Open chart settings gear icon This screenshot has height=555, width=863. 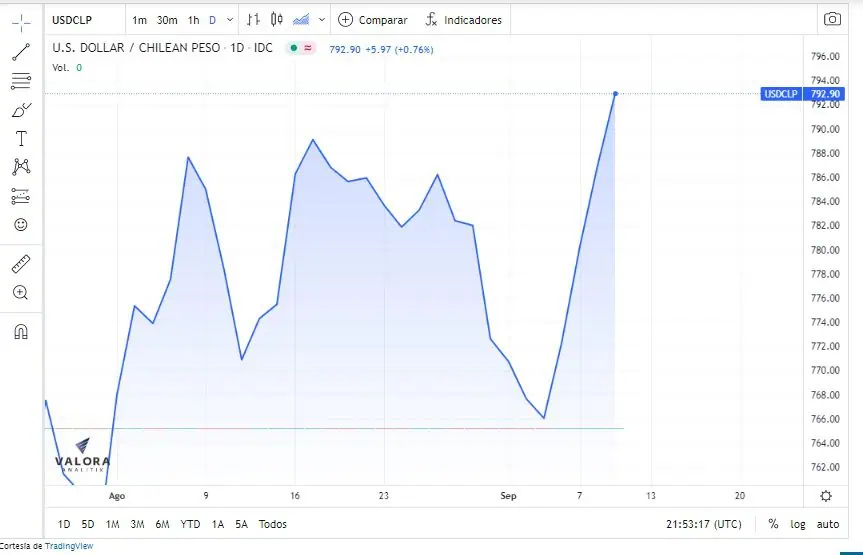point(826,496)
